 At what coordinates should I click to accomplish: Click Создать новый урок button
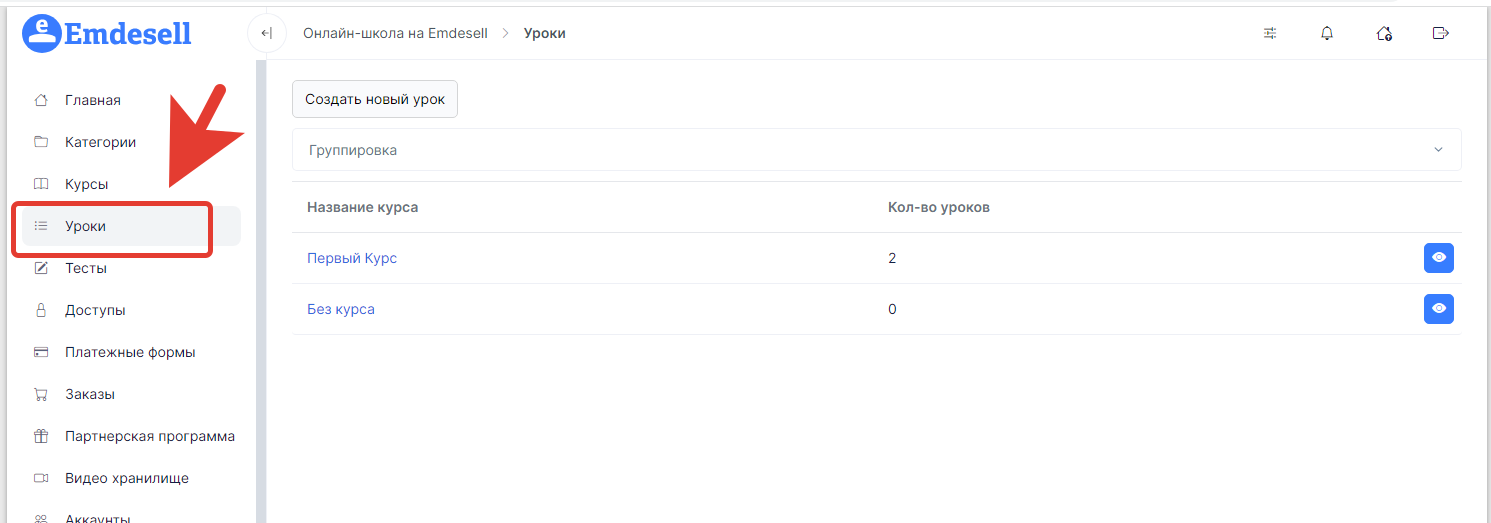click(375, 99)
